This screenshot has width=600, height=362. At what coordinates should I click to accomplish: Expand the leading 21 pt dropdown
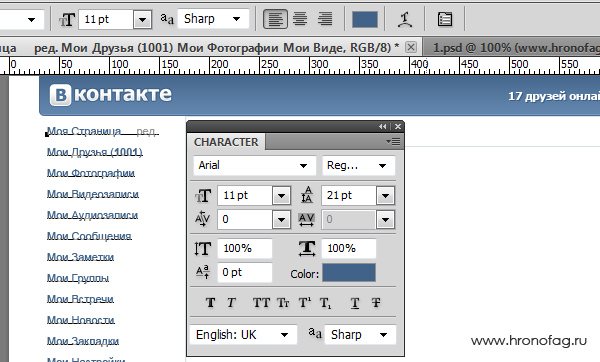(385, 196)
